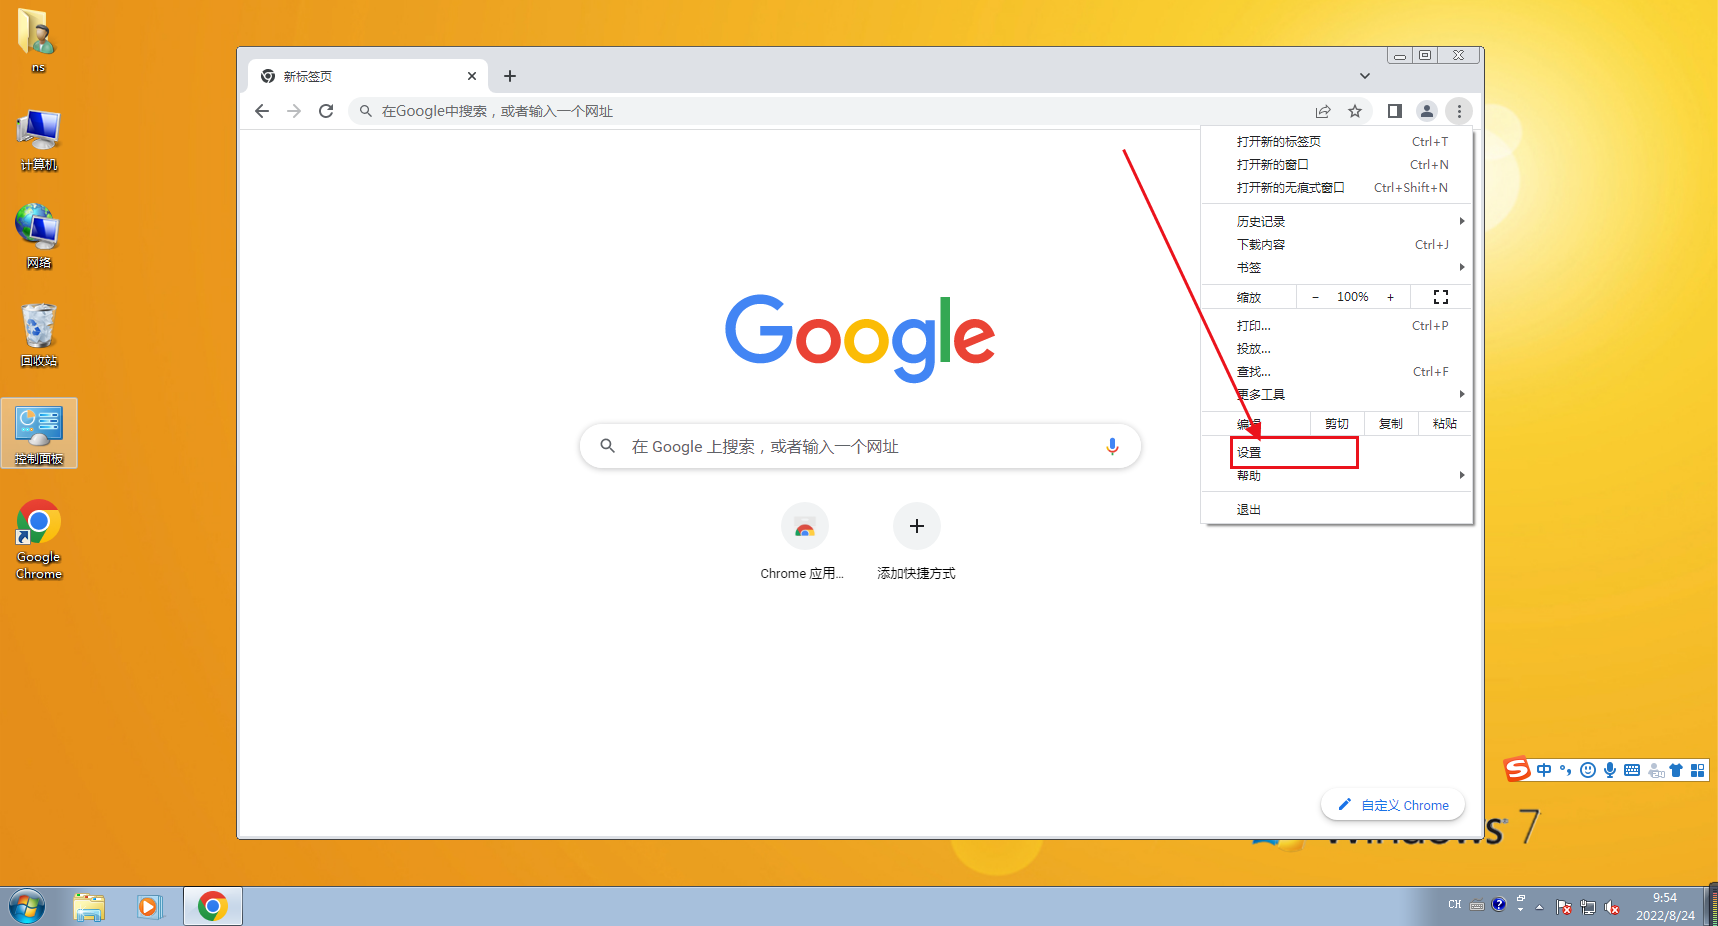Open the ns folder on desktop
The height and width of the screenshot is (926, 1718).
(37, 40)
